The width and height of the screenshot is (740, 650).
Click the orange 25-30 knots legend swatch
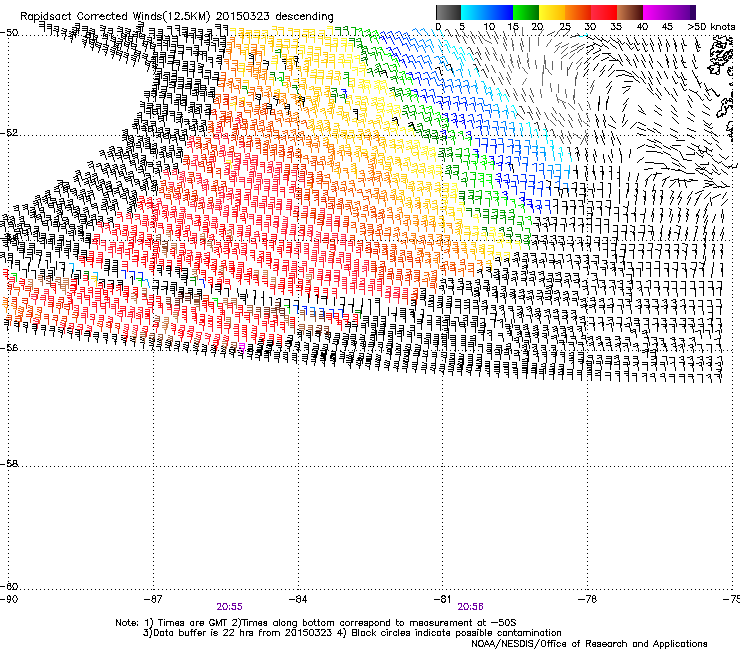click(578, 12)
